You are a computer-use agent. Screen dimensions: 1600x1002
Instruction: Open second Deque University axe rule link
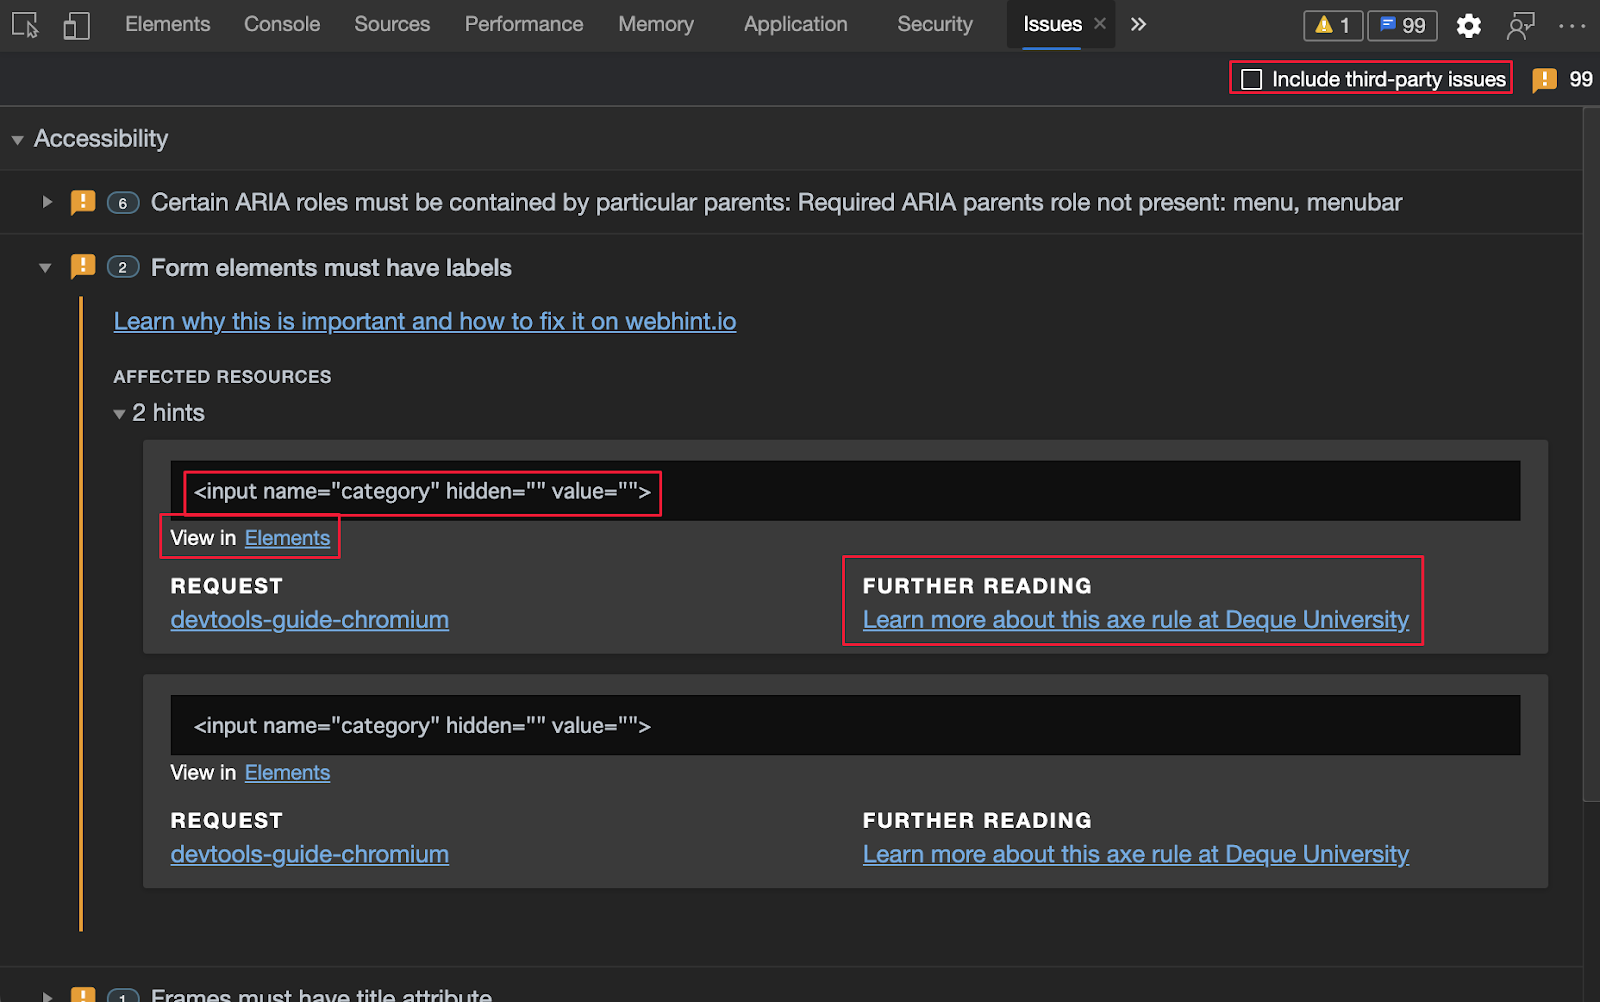click(x=1136, y=854)
